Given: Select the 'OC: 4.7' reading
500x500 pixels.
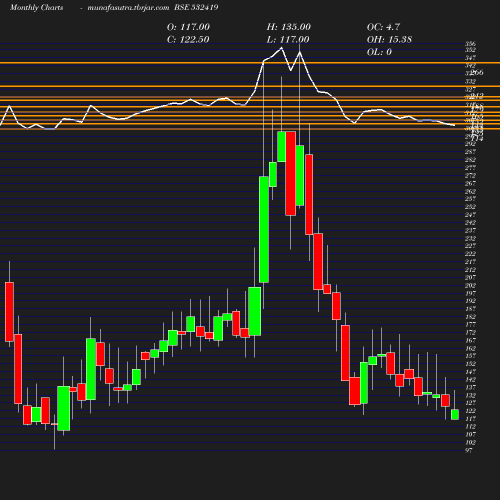Looking at the screenshot, I should coord(383,27).
